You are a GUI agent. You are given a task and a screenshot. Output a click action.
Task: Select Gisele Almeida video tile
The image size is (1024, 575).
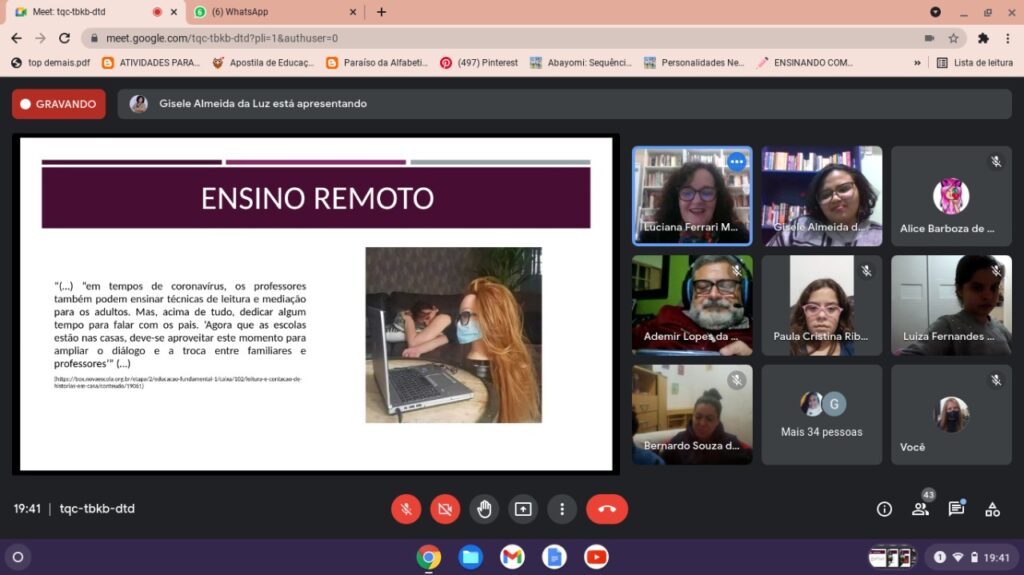[x=822, y=196]
